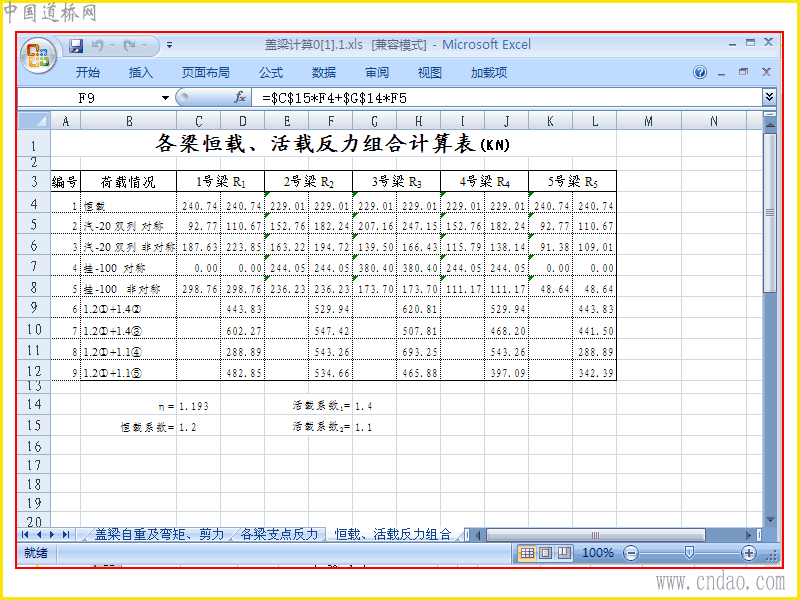Adjust the zoom slider handle
The height and width of the screenshot is (600, 800).
click(x=689, y=553)
